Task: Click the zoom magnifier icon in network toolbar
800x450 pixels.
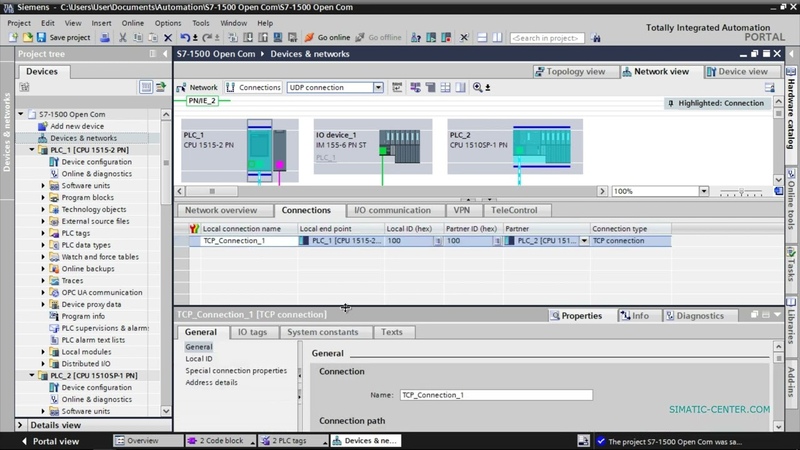Action: pyautogui.click(x=478, y=87)
